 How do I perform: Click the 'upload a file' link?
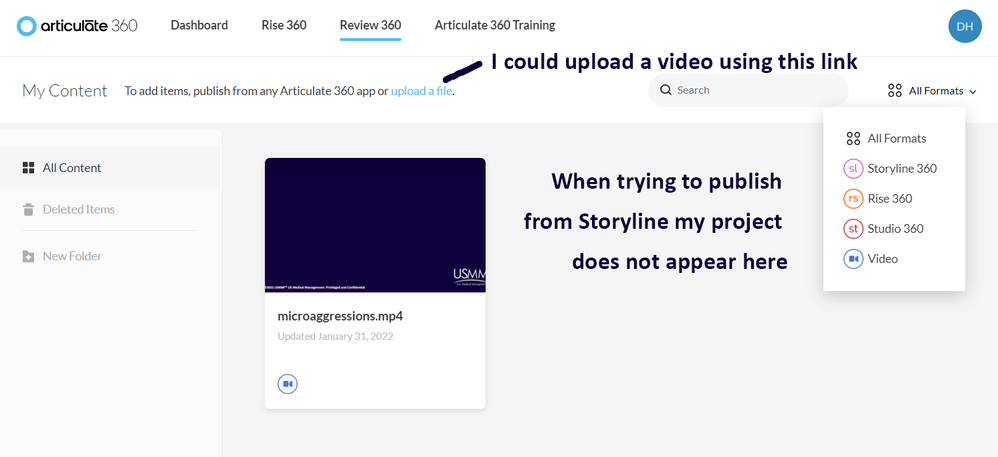click(x=421, y=91)
